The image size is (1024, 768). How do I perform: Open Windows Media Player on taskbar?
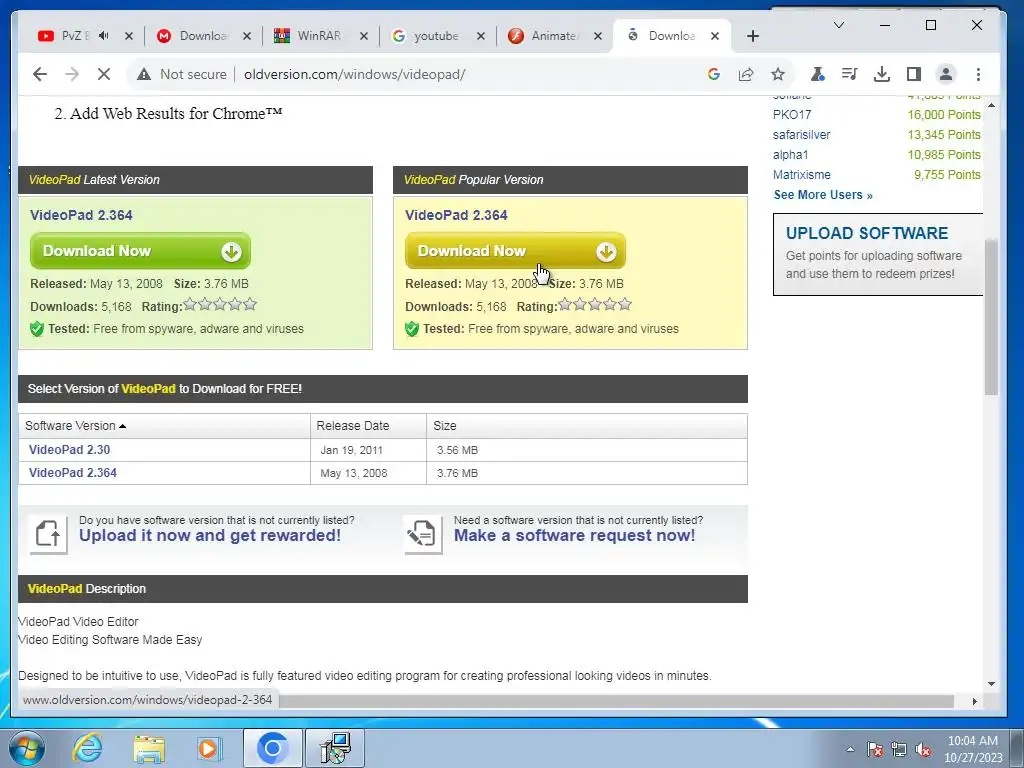tap(209, 748)
